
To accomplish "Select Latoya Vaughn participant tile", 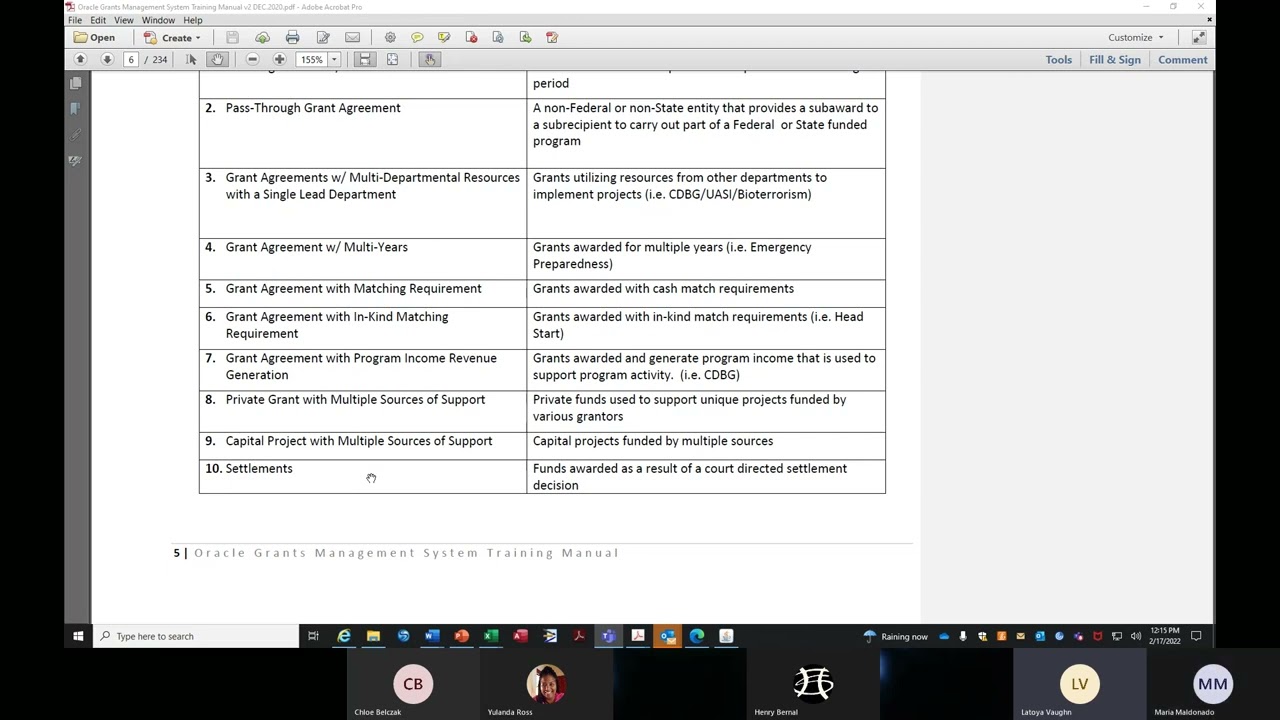I will click(1079, 685).
